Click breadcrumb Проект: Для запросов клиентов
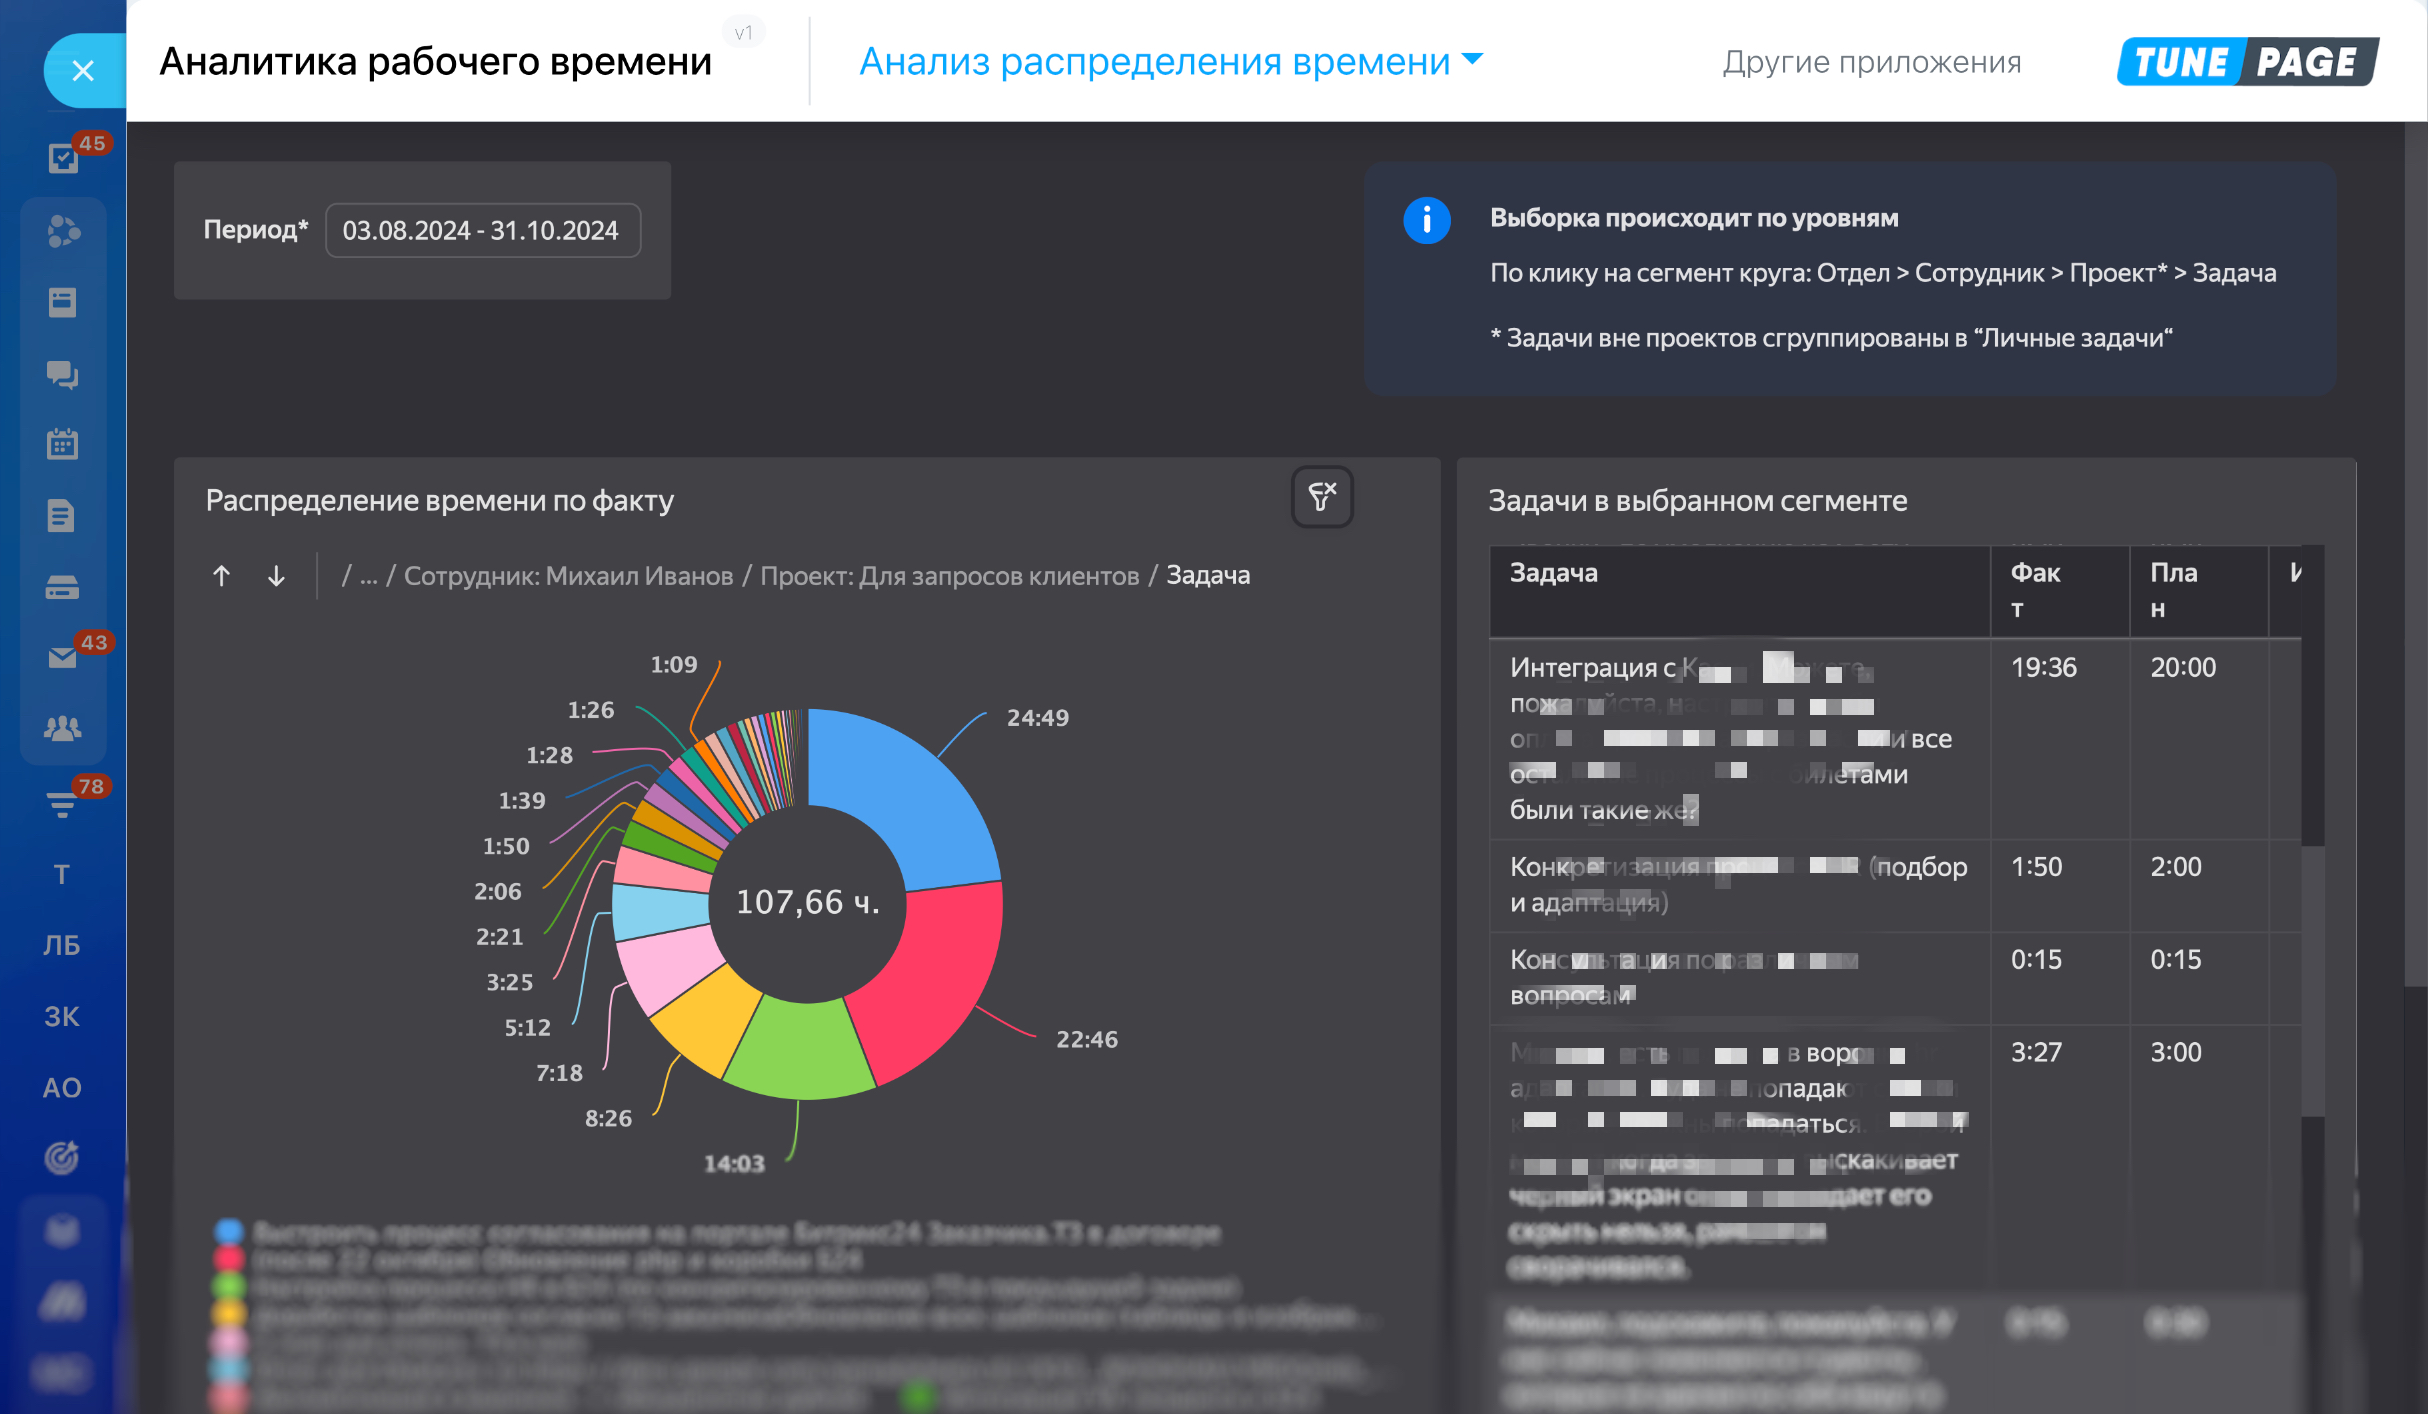The width and height of the screenshot is (2428, 1414). [x=949, y=576]
